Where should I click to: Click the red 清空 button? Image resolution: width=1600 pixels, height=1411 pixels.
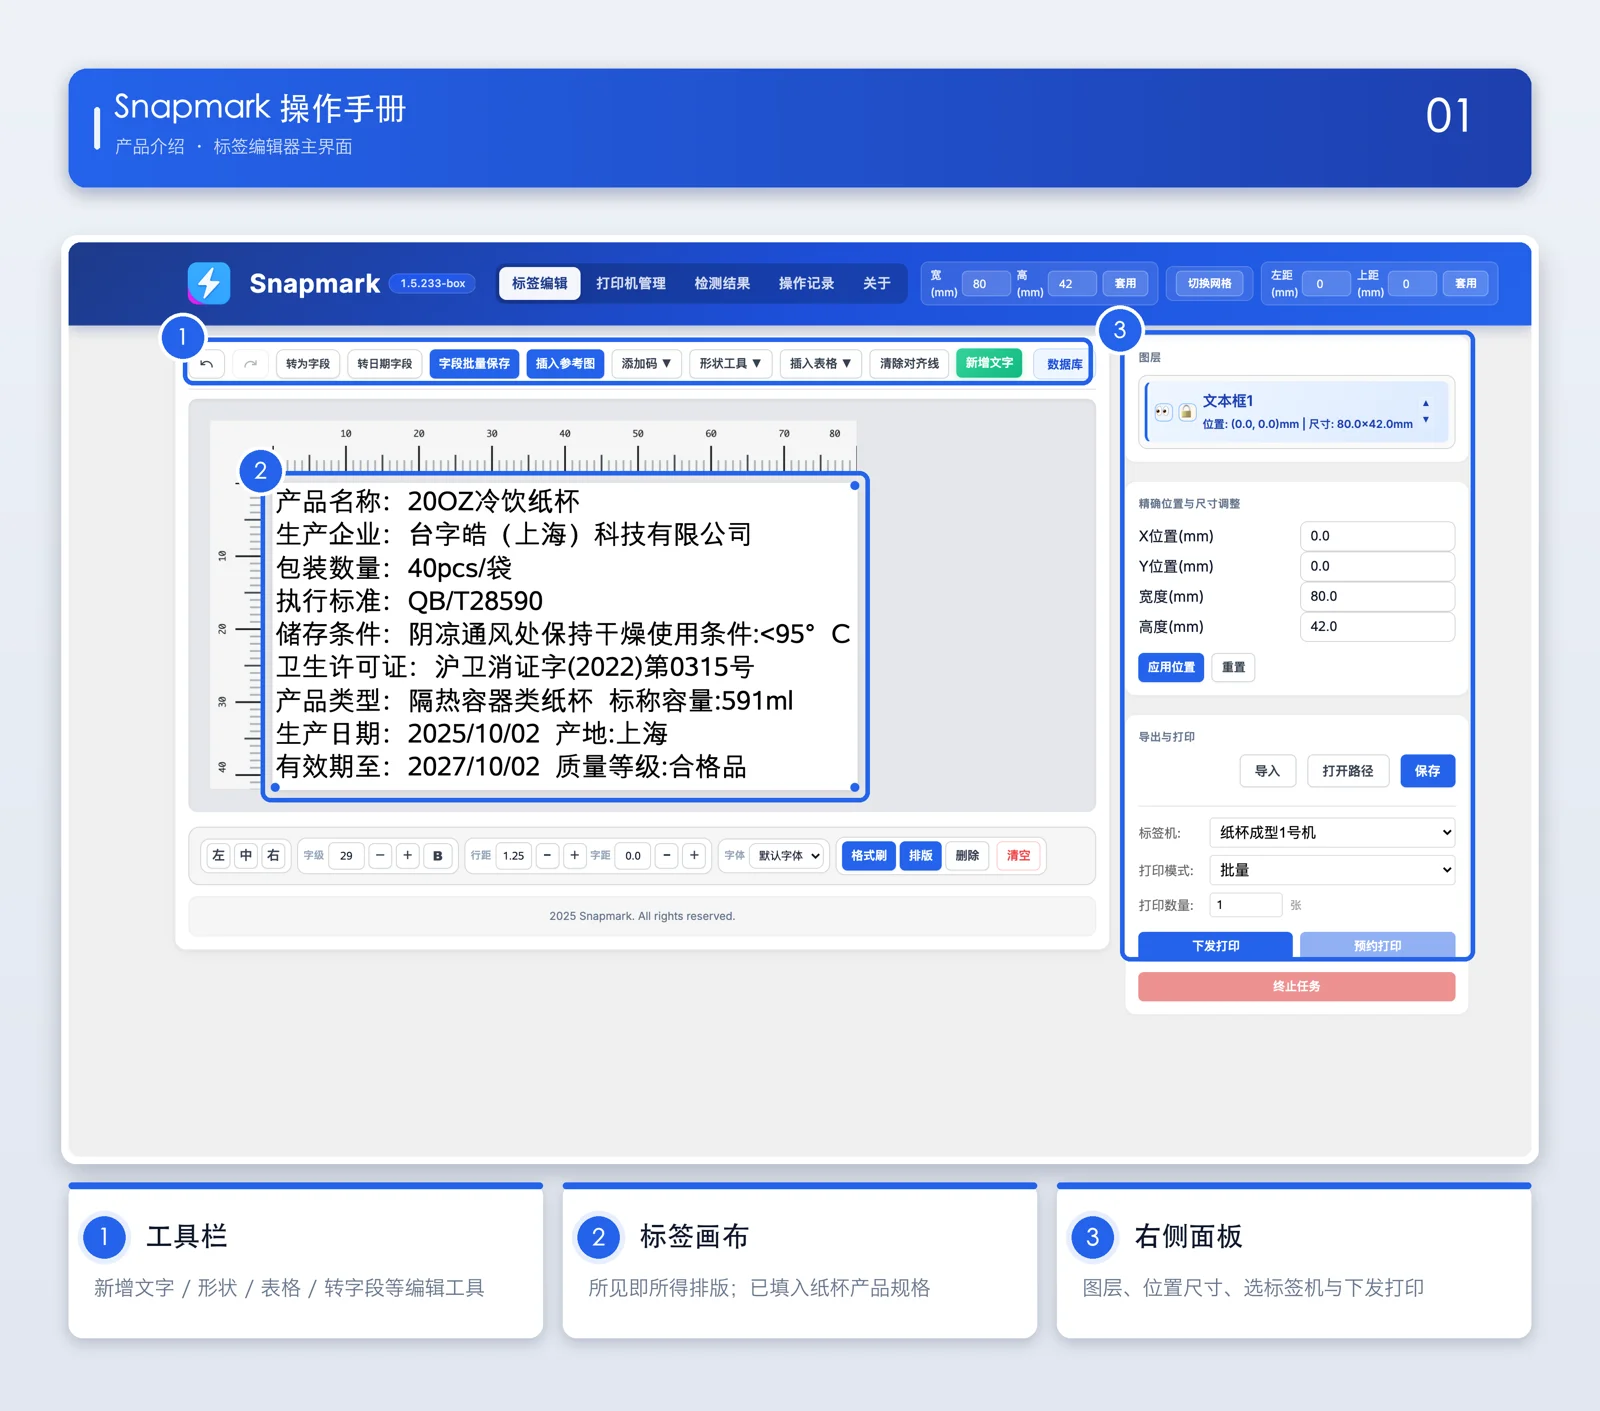(x=1018, y=856)
